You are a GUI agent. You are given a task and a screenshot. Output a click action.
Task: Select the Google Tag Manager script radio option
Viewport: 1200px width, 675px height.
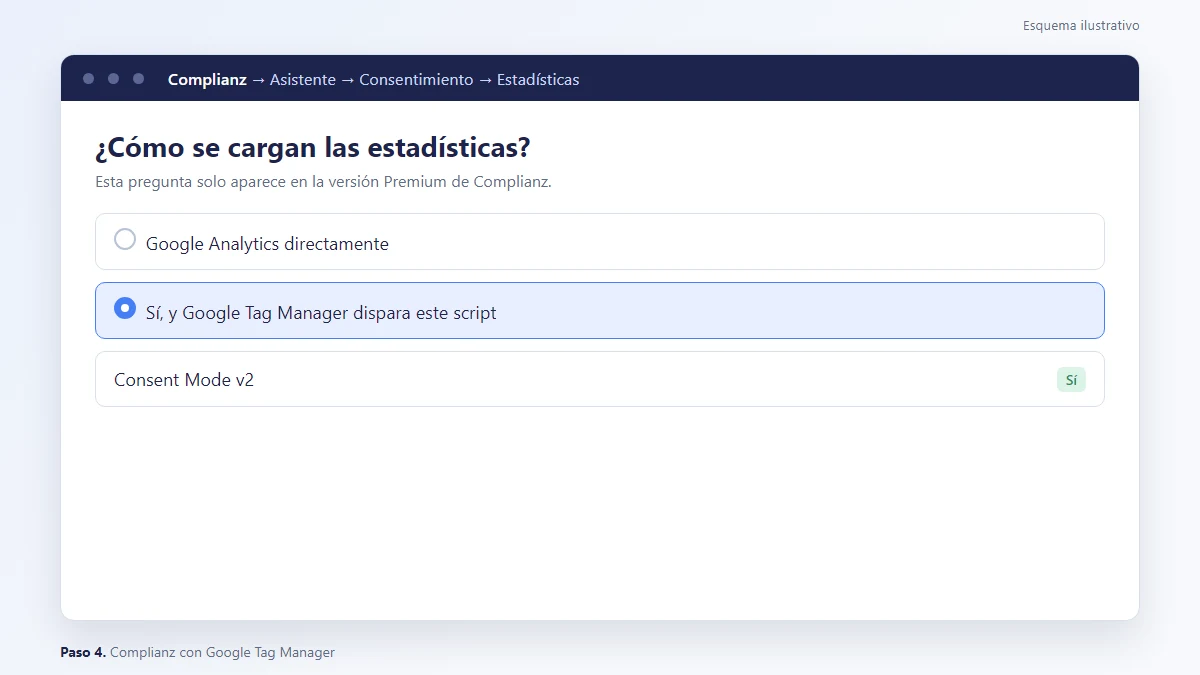125,308
